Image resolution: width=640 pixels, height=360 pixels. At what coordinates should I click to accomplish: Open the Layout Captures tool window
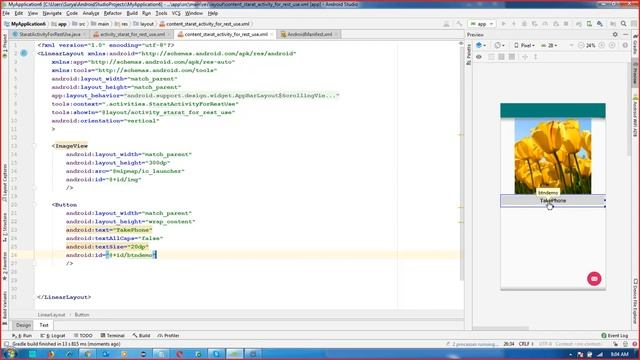click(4, 182)
